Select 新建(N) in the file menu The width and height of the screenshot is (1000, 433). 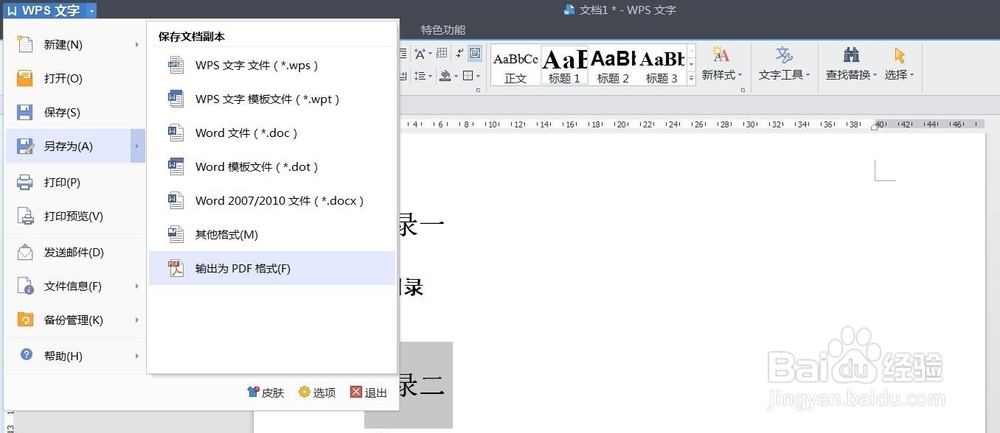[x=75, y=45]
